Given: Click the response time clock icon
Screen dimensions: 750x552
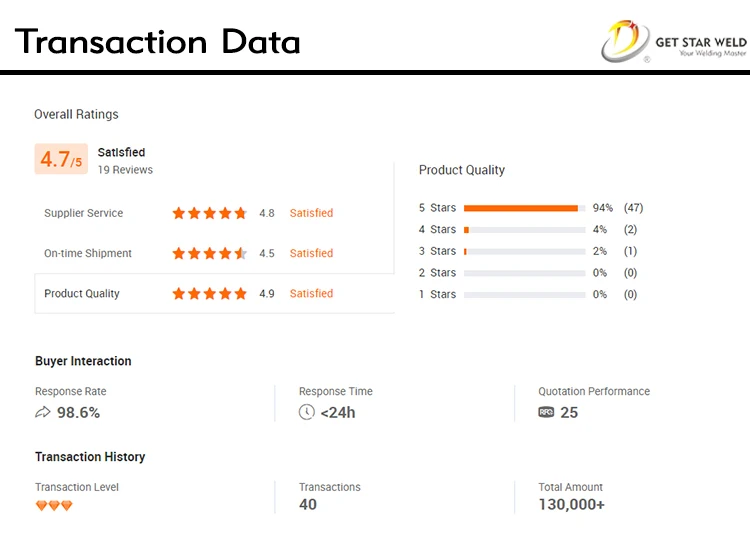Looking at the screenshot, I should tap(307, 412).
